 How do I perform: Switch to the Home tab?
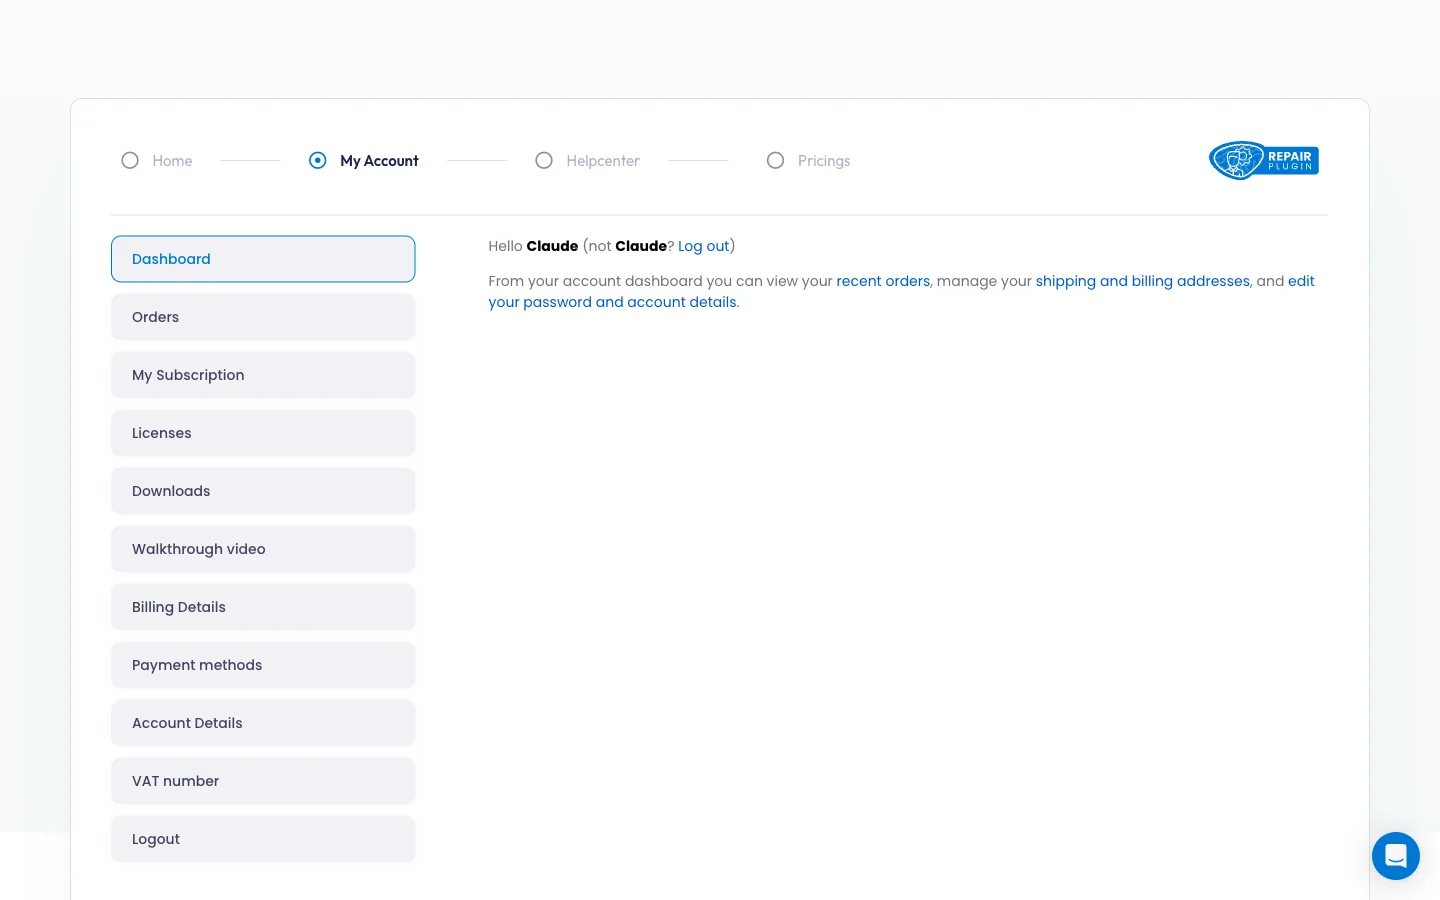point(172,160)
